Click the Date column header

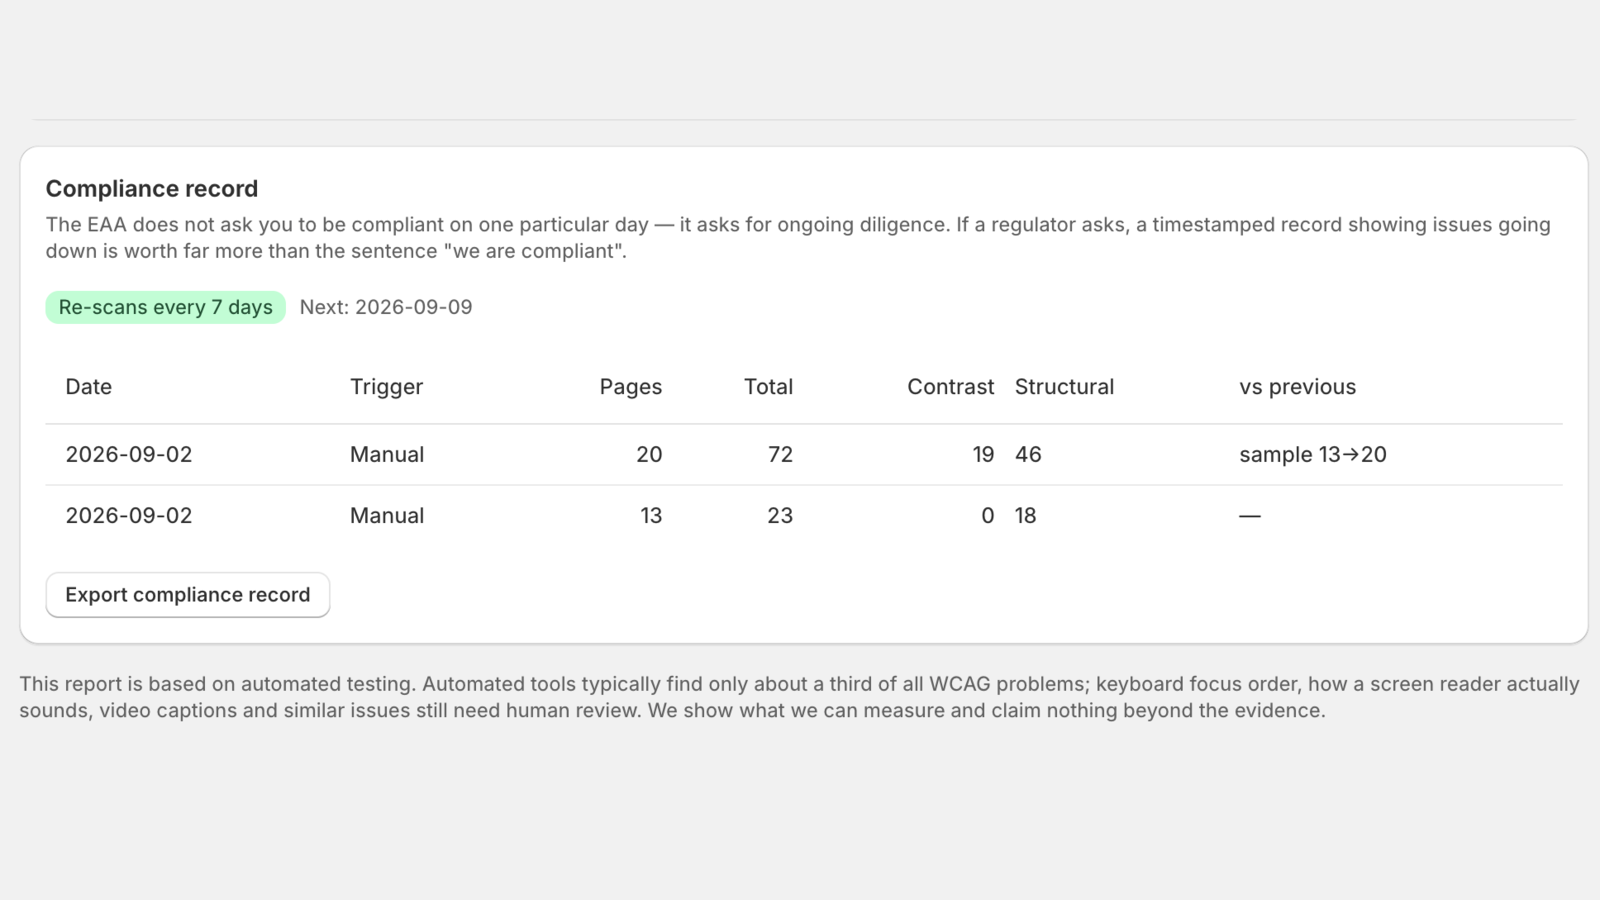(89, 387)
